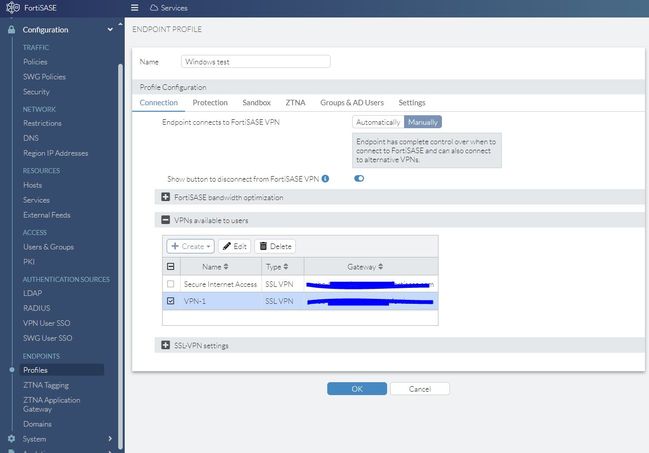Click the System gear icon

12,439
